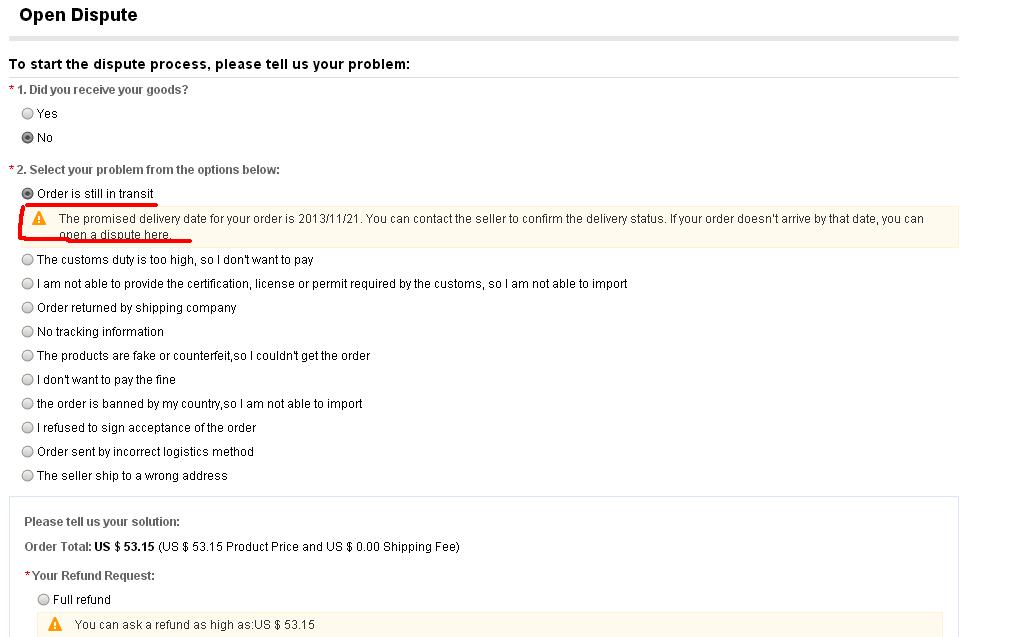The height and width of the screenshot is (637, 1009).
Task: Select 'The seller ship to a wrong address'
Action: (27, 476)
